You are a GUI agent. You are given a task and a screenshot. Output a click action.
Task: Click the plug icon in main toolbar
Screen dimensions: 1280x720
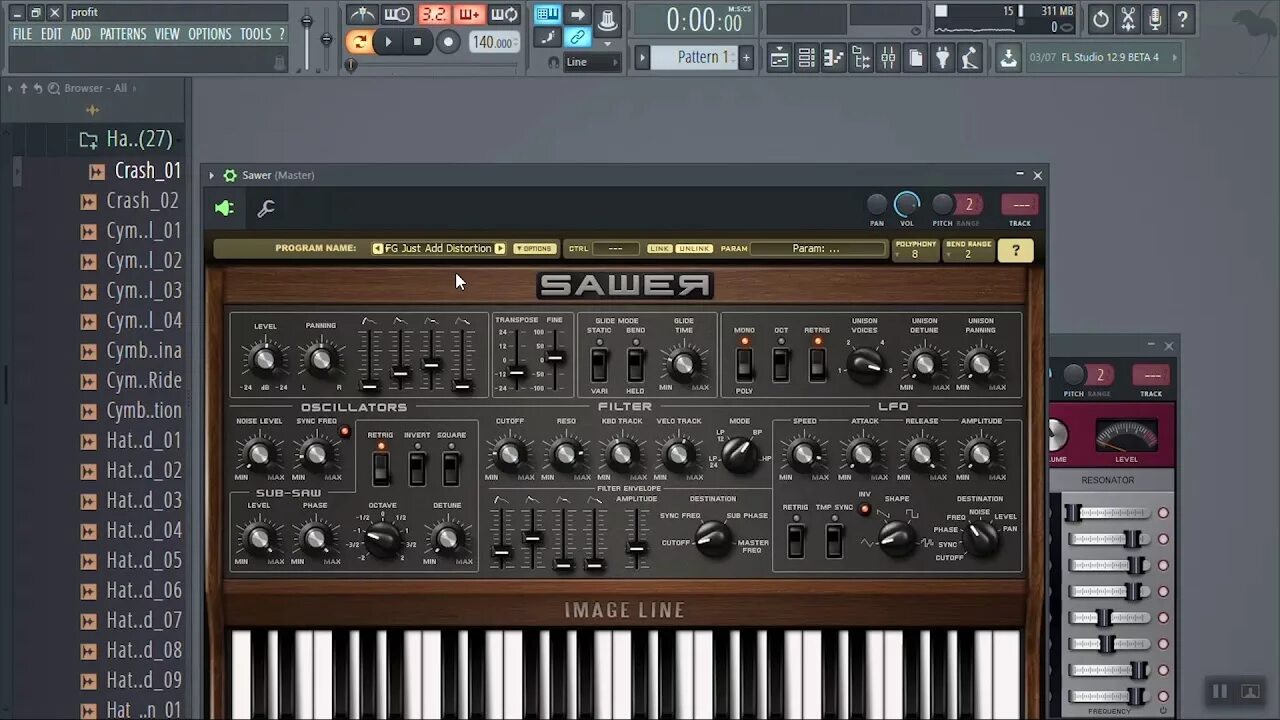(x=942, y=58)
